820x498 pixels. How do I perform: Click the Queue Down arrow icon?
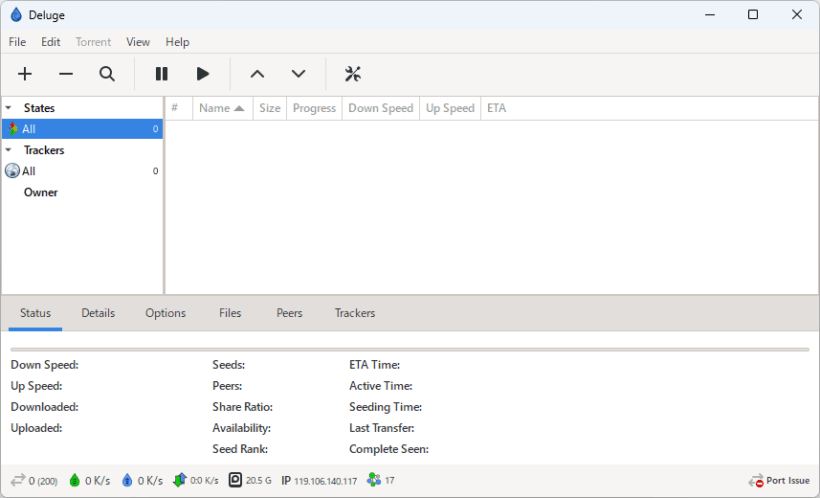click(x=299, y=74)
